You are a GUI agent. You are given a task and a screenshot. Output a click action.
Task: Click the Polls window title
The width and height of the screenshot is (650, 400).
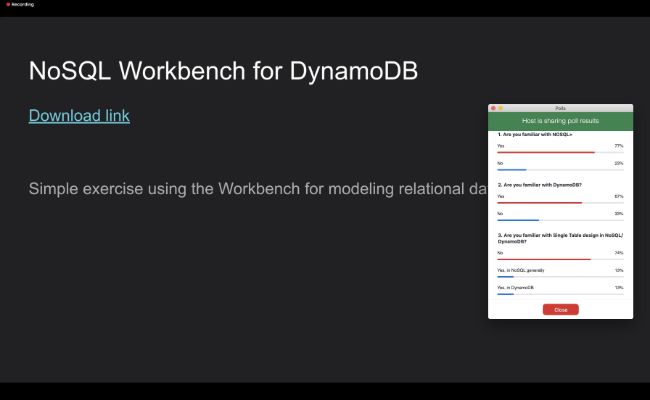coord(560,108)
